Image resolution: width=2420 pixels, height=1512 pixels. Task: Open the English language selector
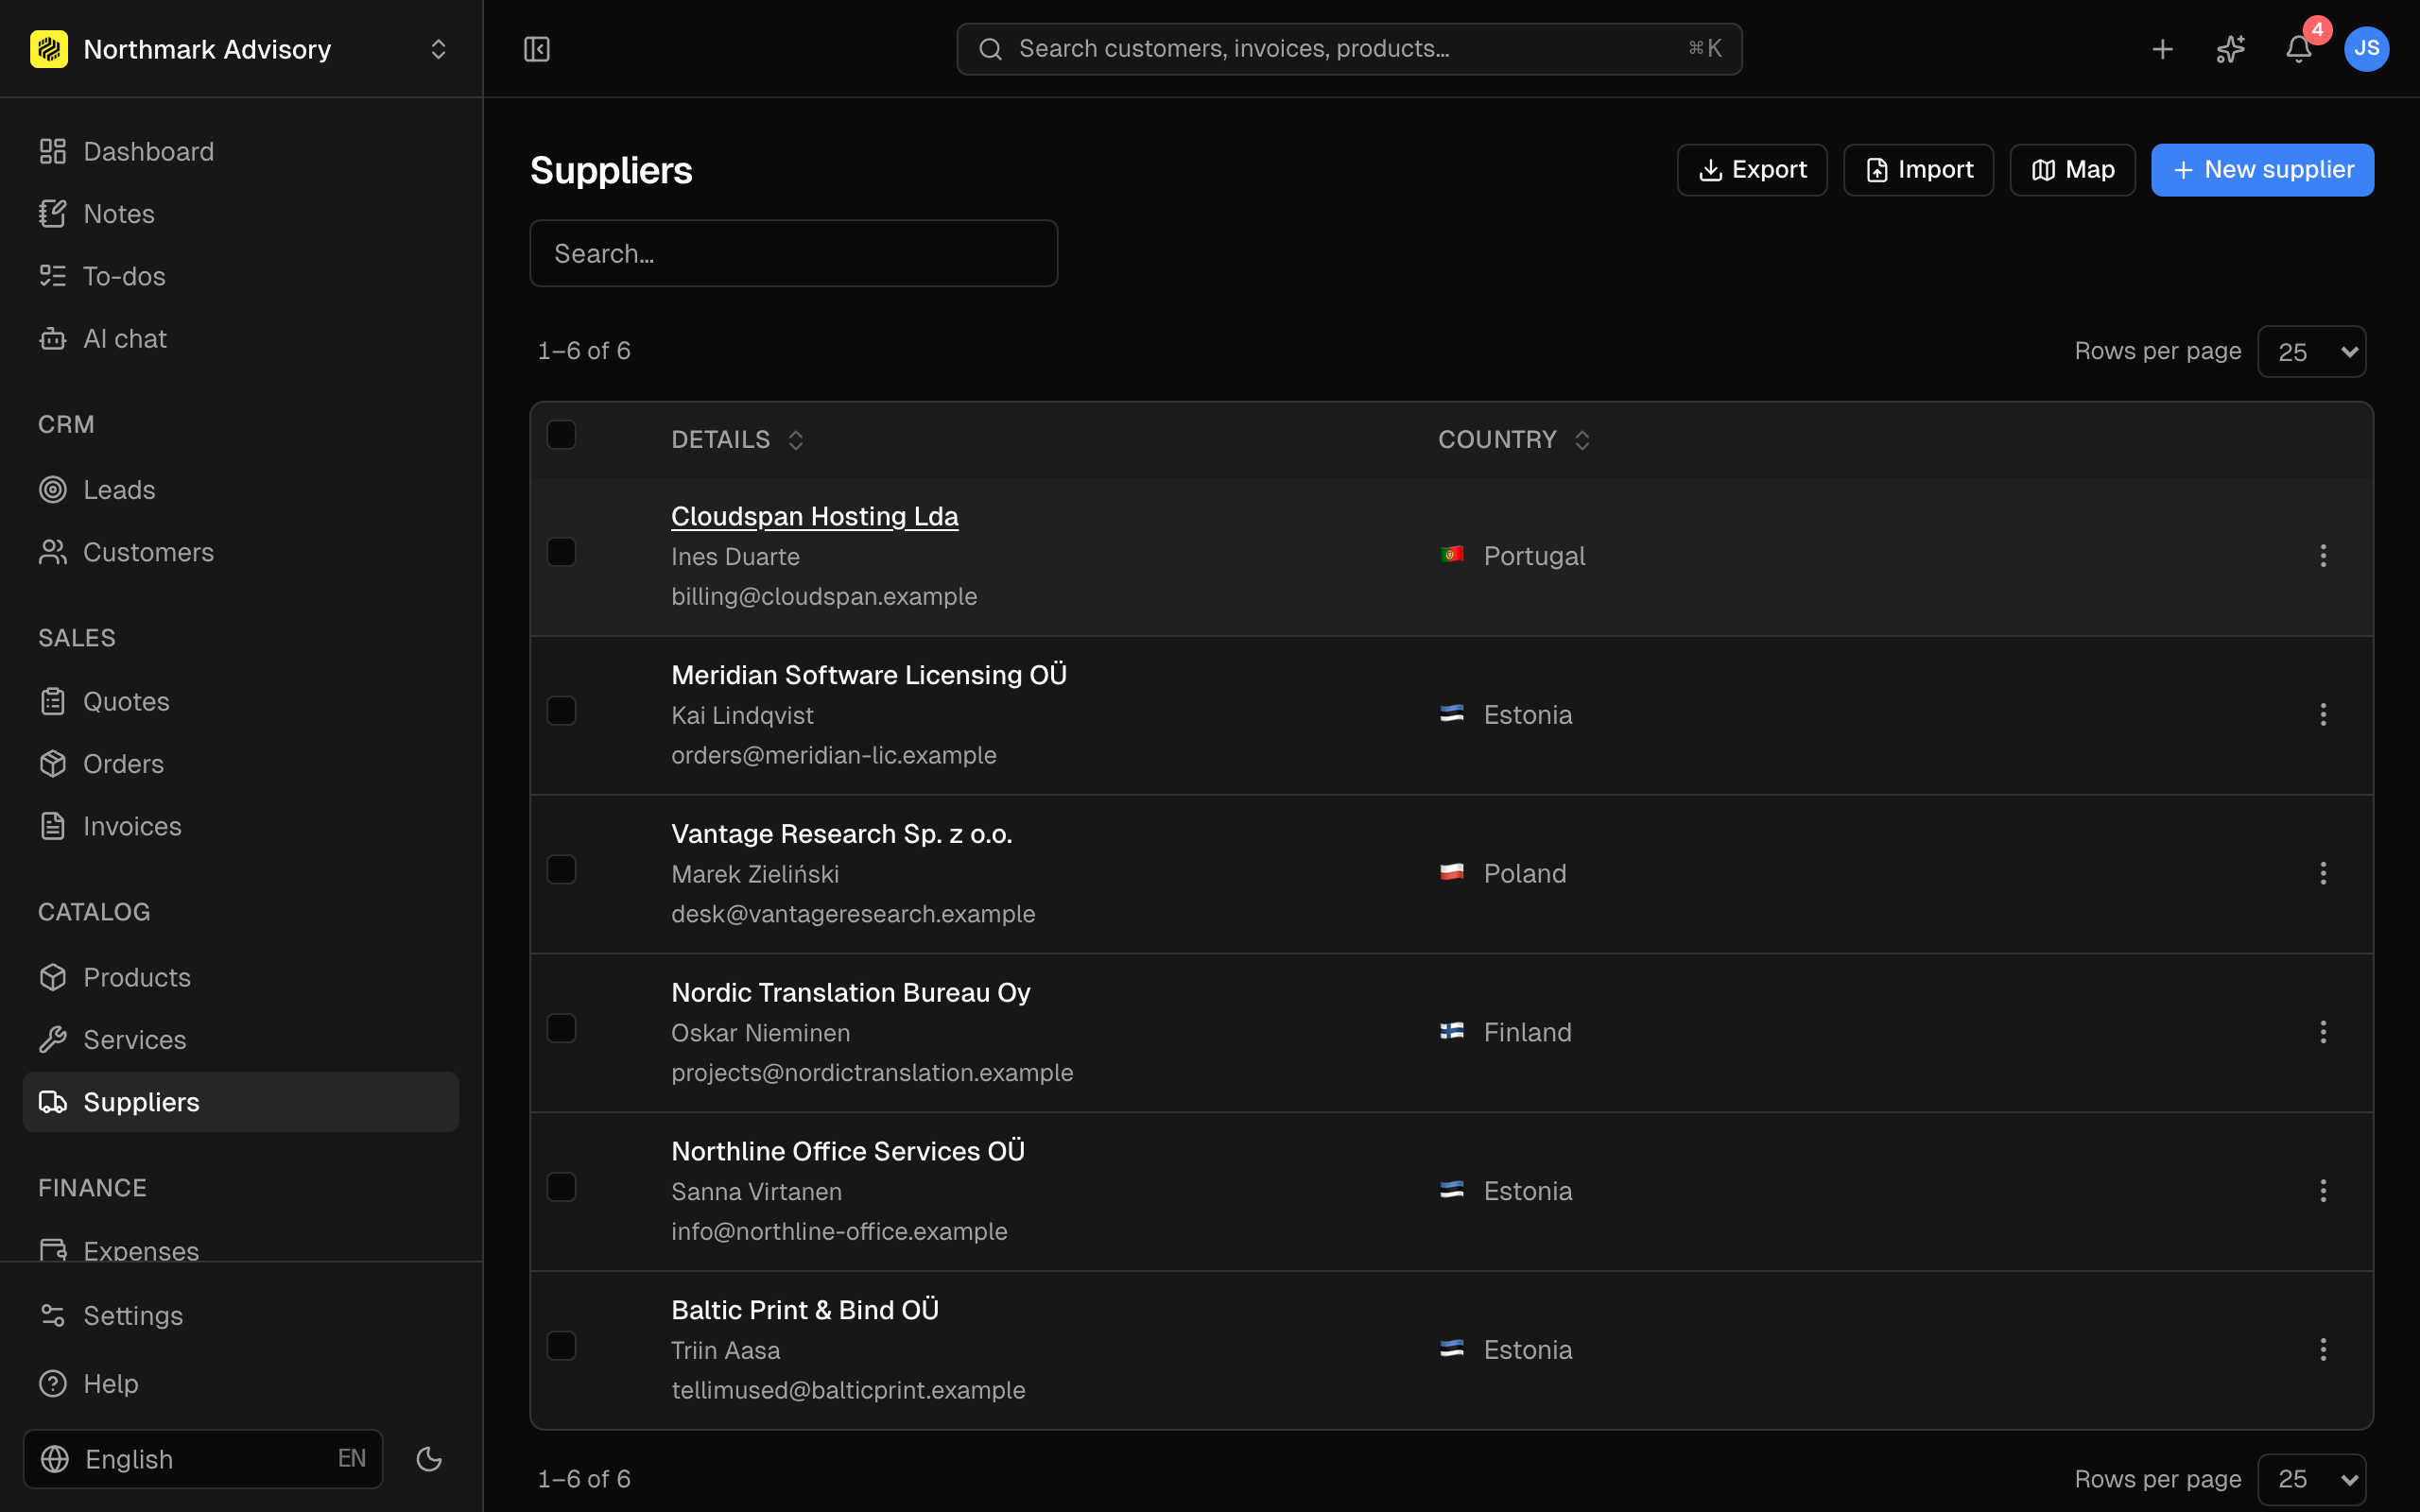203,1459
